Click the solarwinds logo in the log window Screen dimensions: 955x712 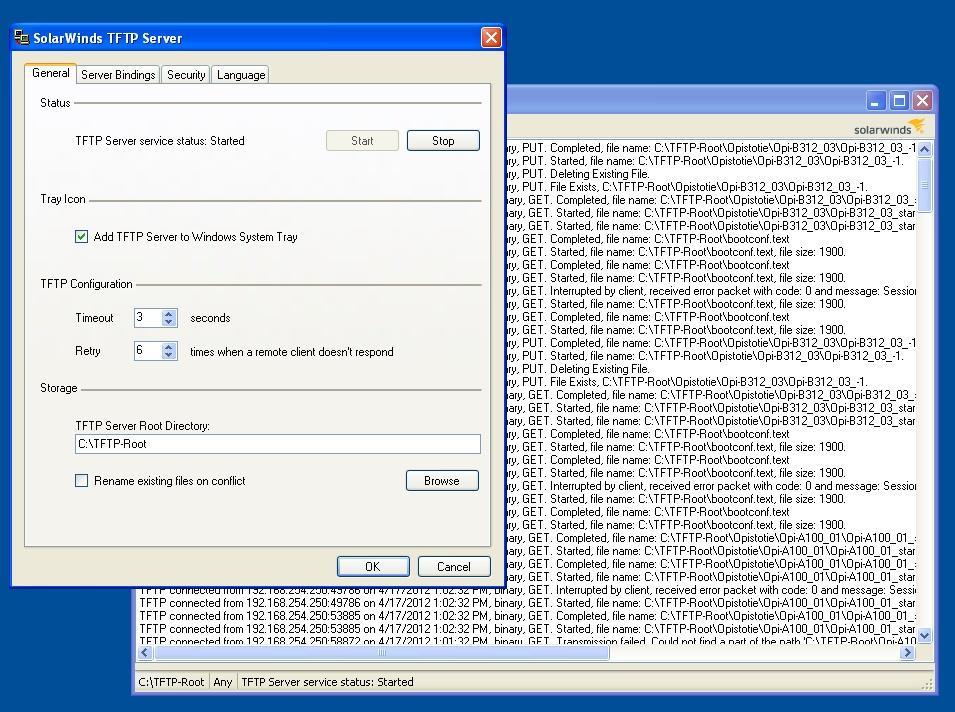click(889, 128)
